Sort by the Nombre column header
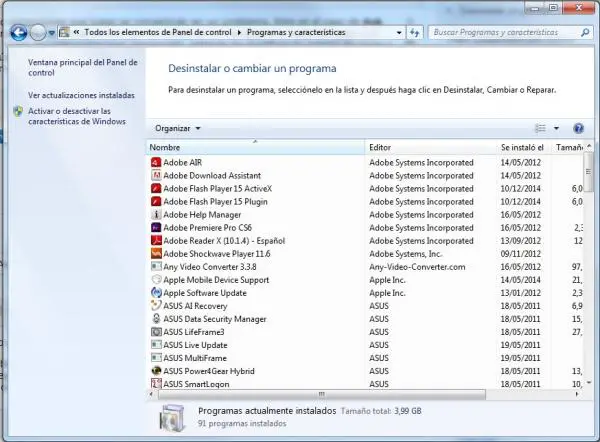 [255, 147]
